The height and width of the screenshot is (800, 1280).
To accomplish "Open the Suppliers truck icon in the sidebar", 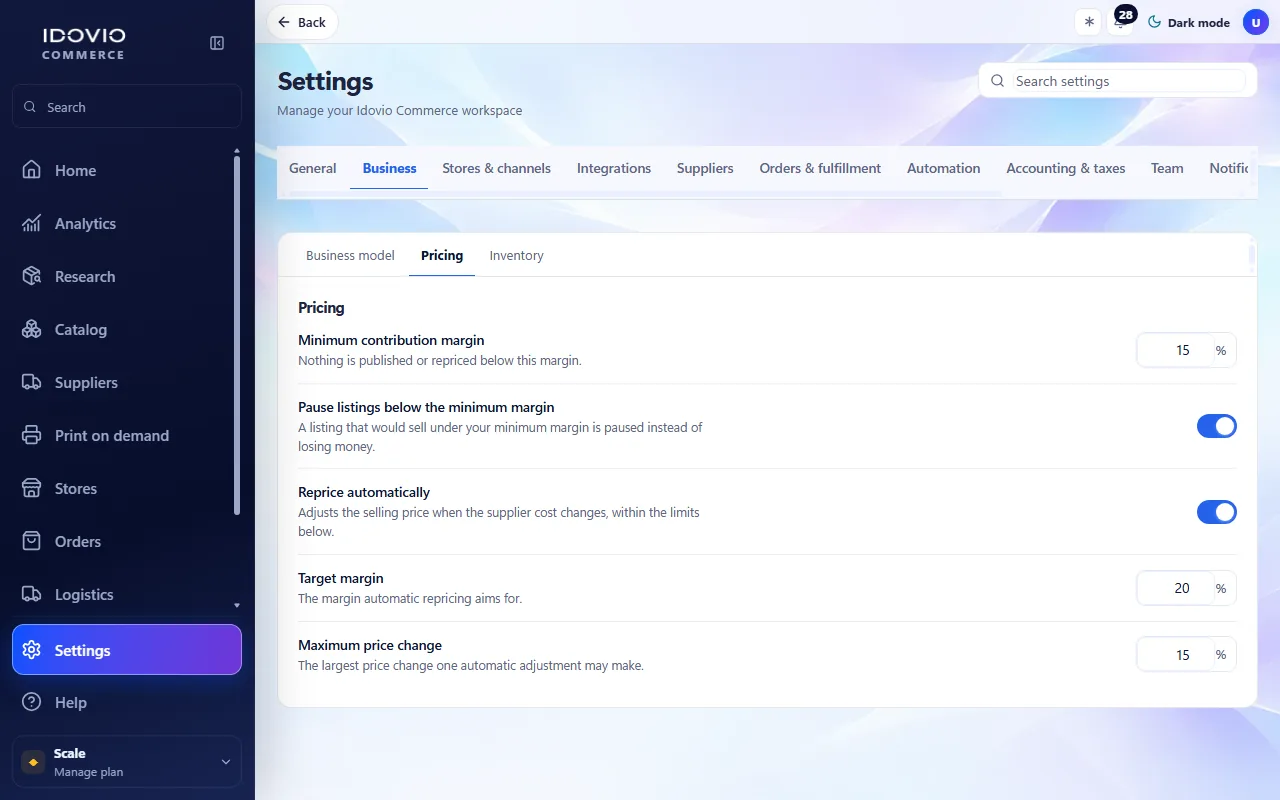I will (x=32, y=382).
